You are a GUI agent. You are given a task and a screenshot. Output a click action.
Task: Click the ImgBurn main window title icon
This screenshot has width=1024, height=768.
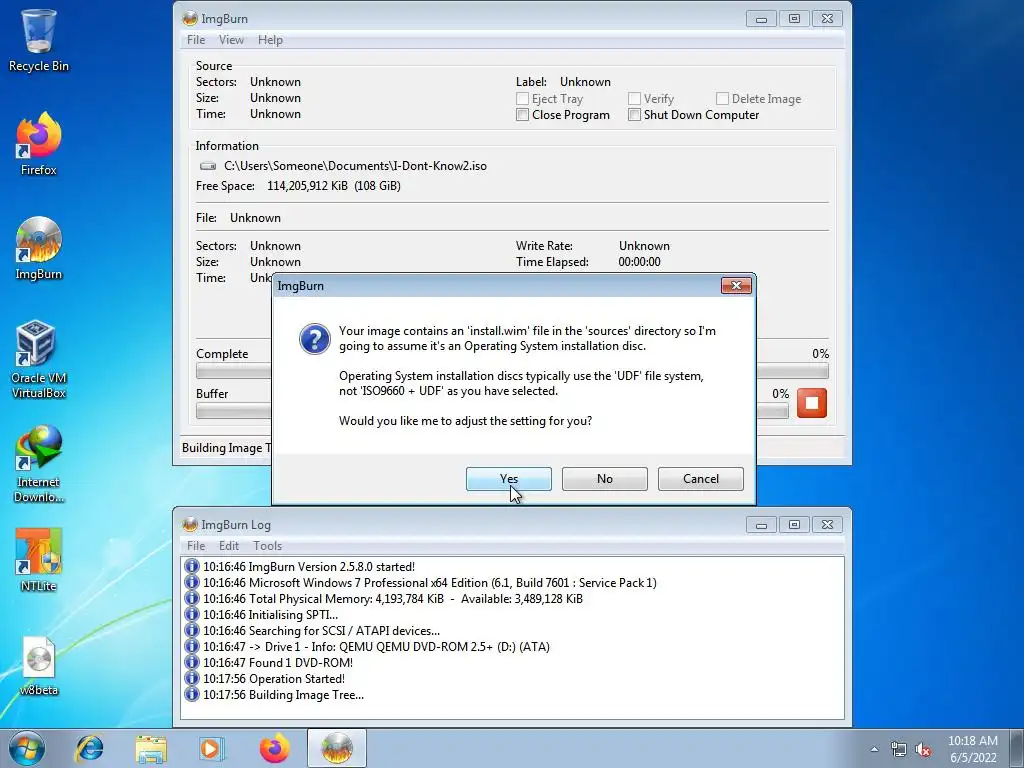click(190, 18)
